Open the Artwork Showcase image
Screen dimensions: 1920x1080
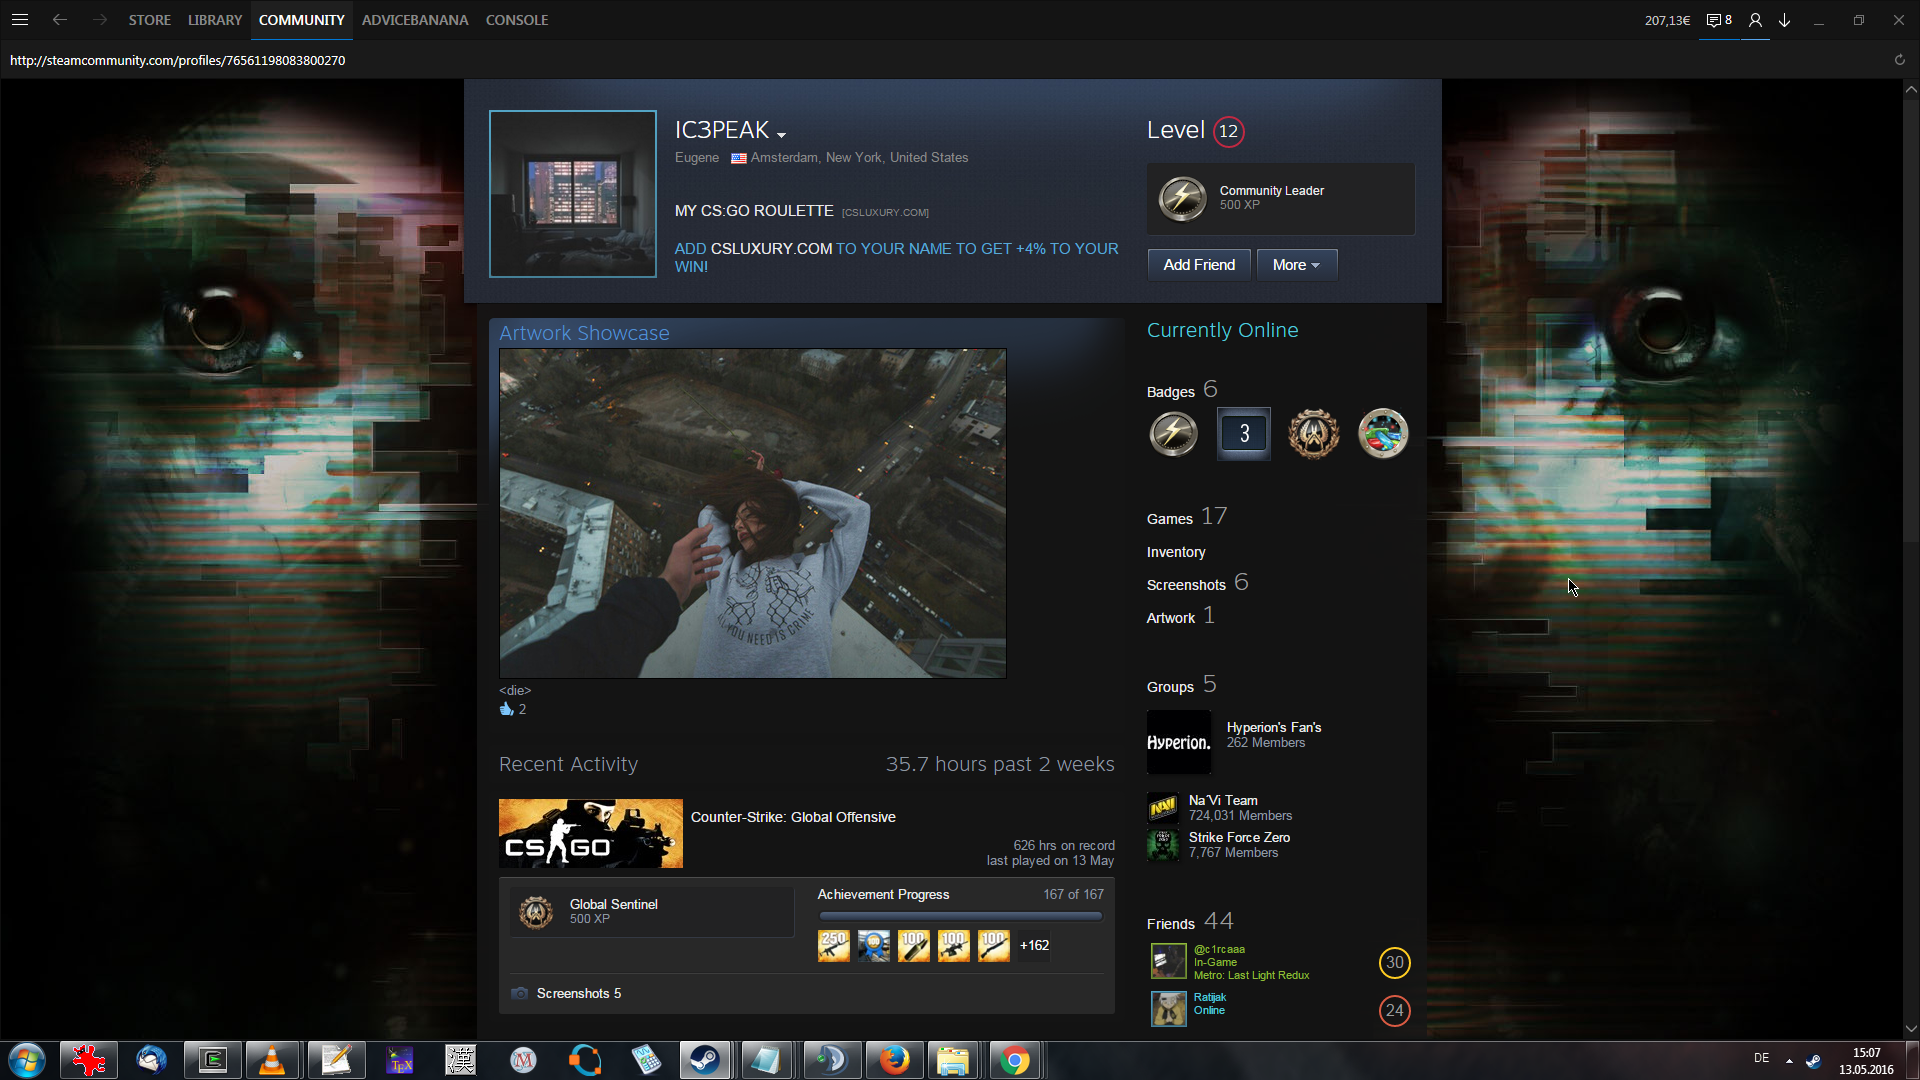pos(752,513)
